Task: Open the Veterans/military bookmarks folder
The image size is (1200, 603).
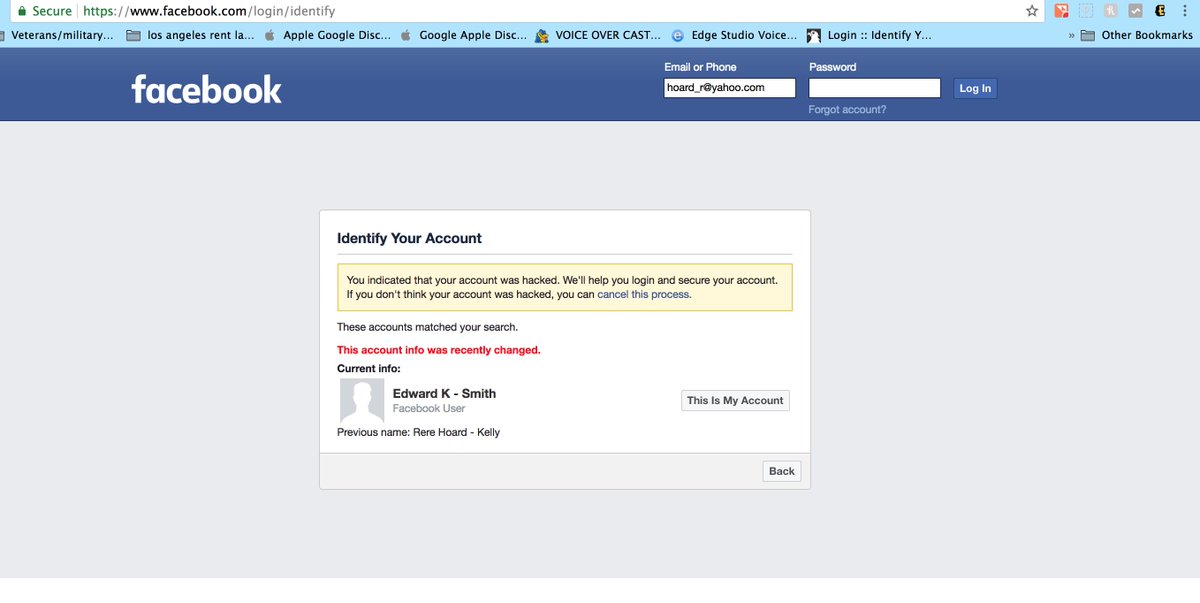Action: [x=57, y=35]
